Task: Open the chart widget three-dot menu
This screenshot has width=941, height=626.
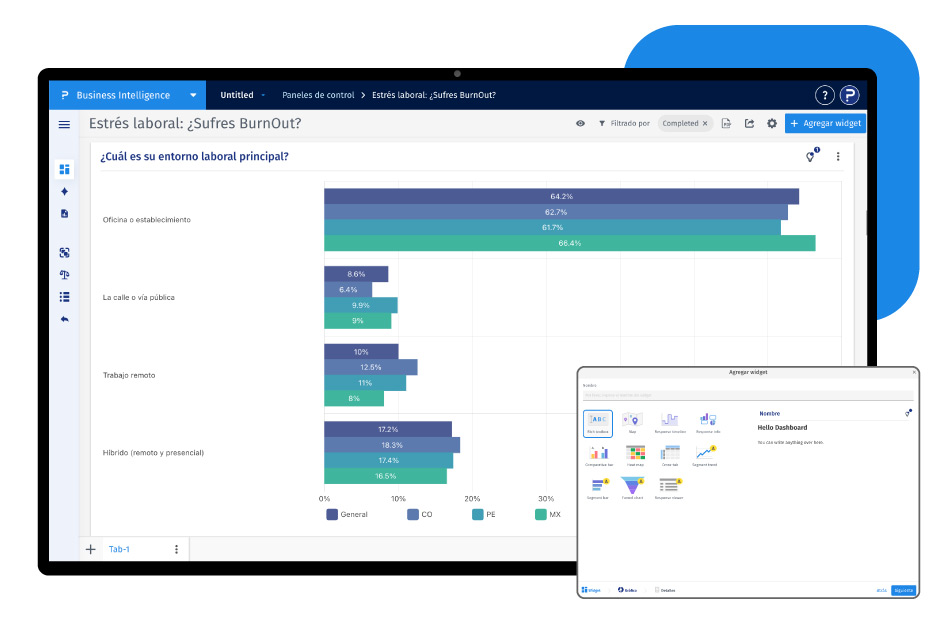Action: click(x=838, y=157)
